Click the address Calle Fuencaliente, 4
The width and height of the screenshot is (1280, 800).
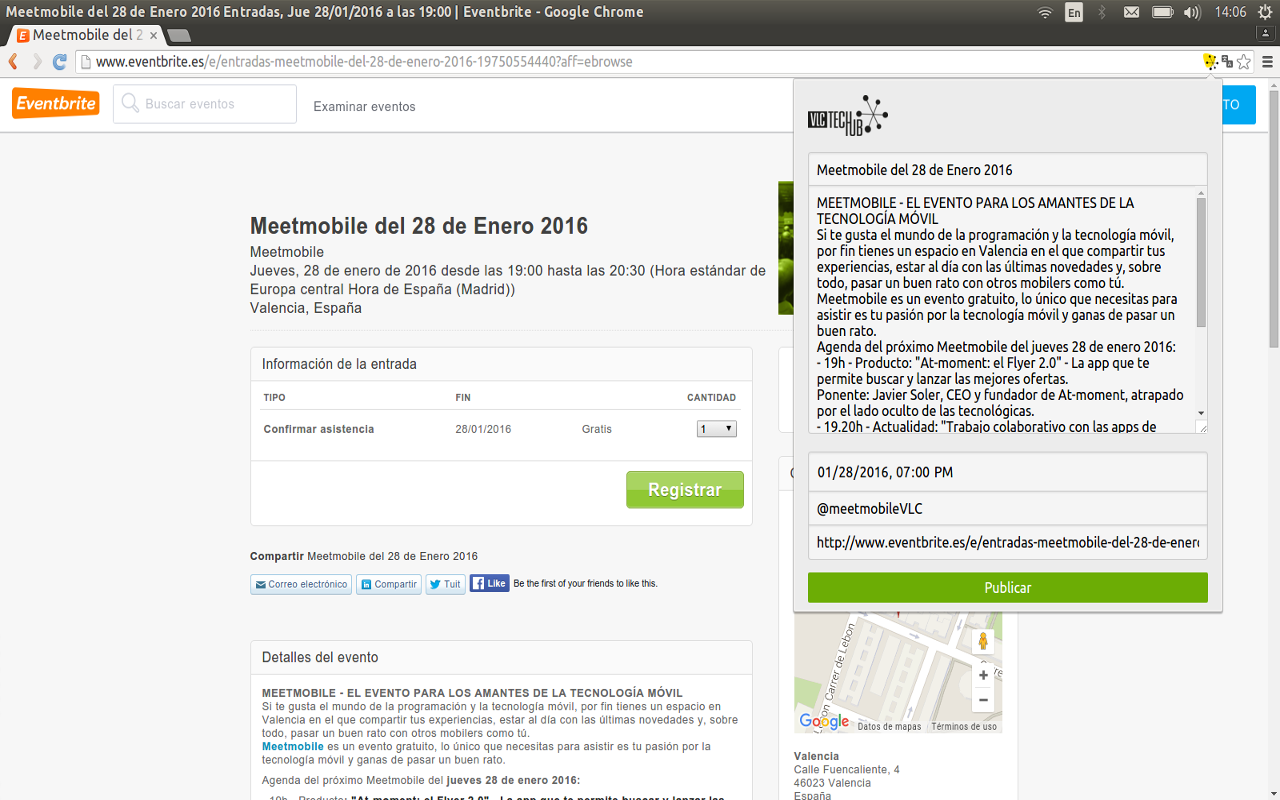pyautogui.click(x=846, y=769)
